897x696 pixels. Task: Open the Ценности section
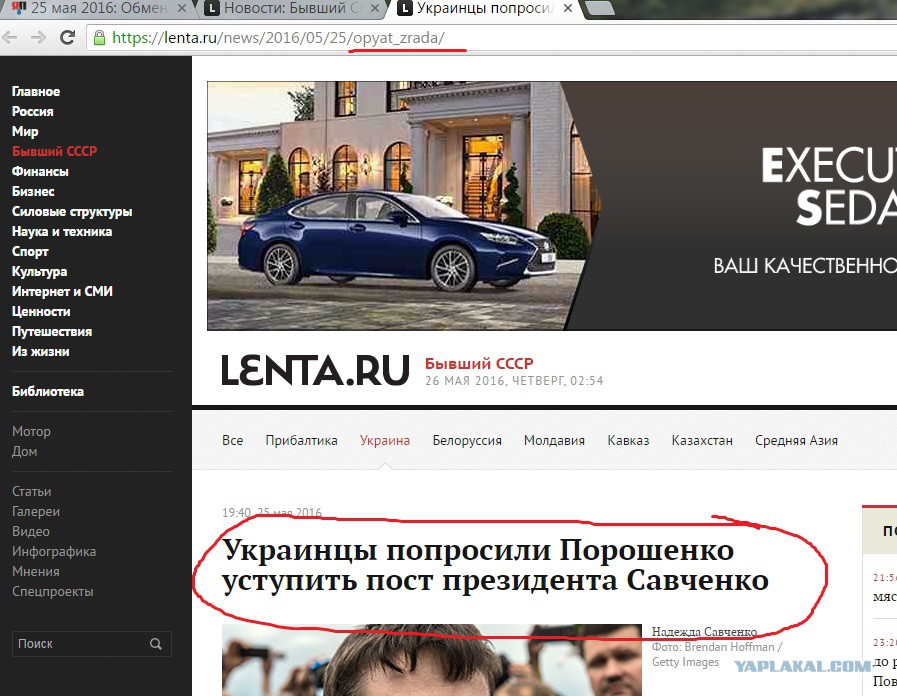pyautogui.click(x=41, y=312)
